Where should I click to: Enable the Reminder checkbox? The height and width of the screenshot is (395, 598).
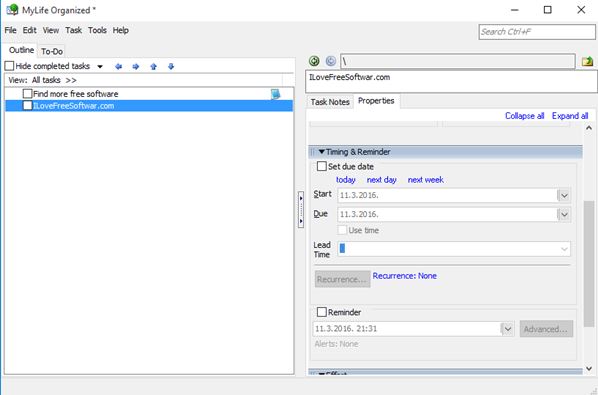point(322,312)
